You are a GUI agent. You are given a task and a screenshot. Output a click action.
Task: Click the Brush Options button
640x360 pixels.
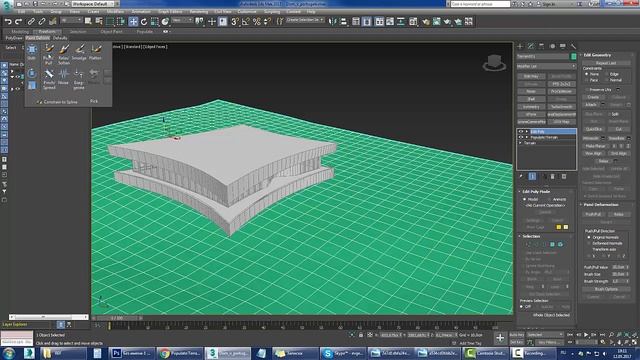point(606,289)
